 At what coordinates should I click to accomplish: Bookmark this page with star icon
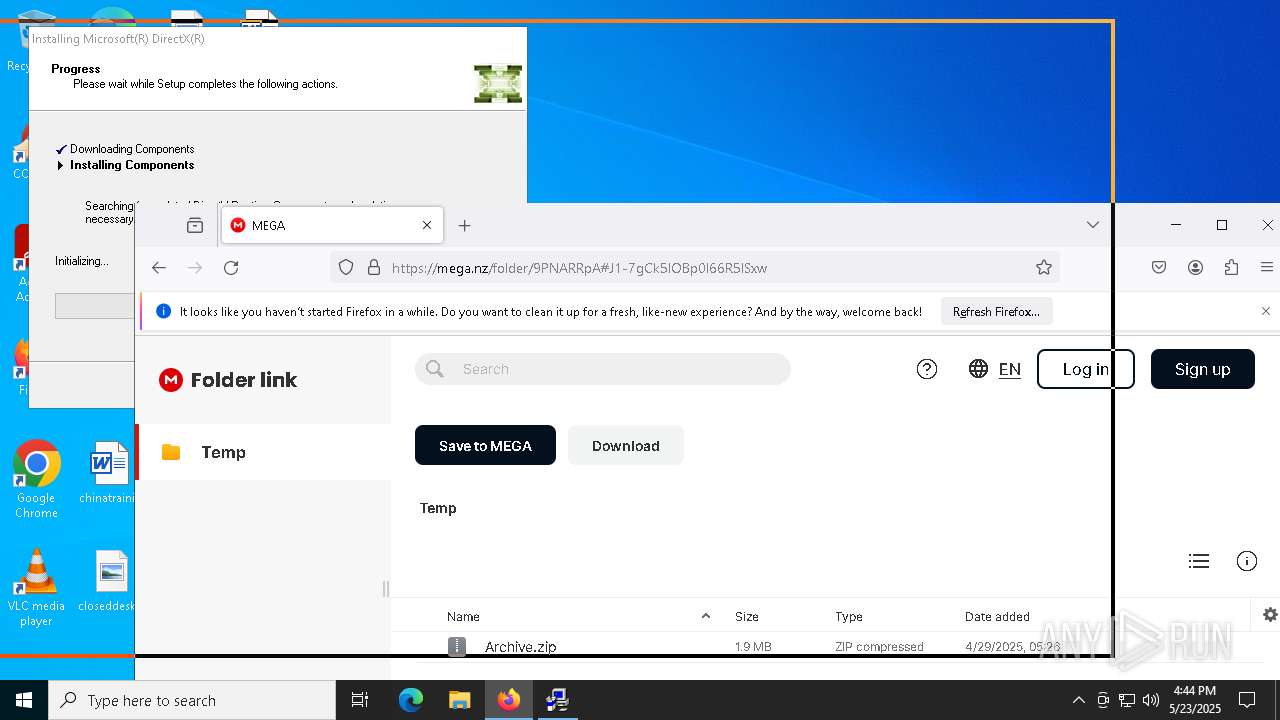click(1044, 268)
